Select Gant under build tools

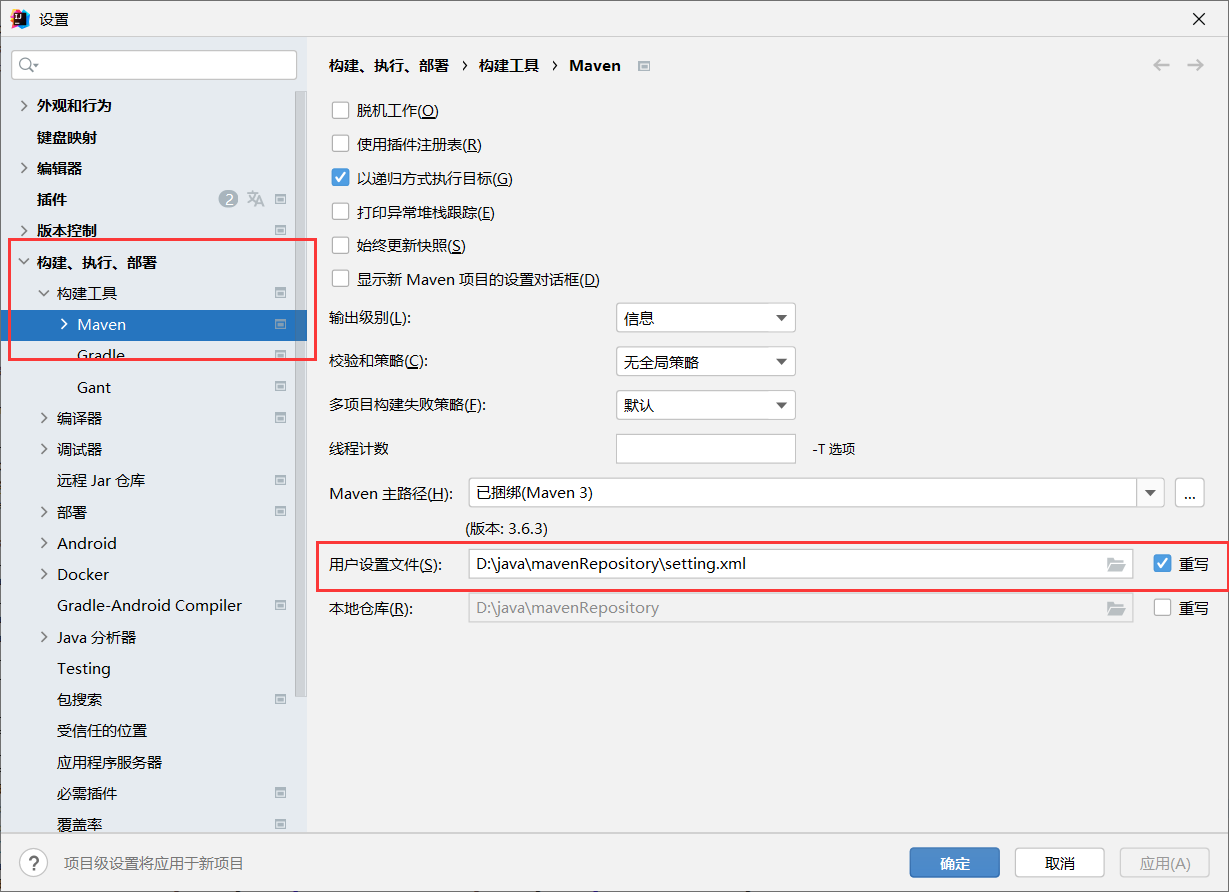coord(94,387)
